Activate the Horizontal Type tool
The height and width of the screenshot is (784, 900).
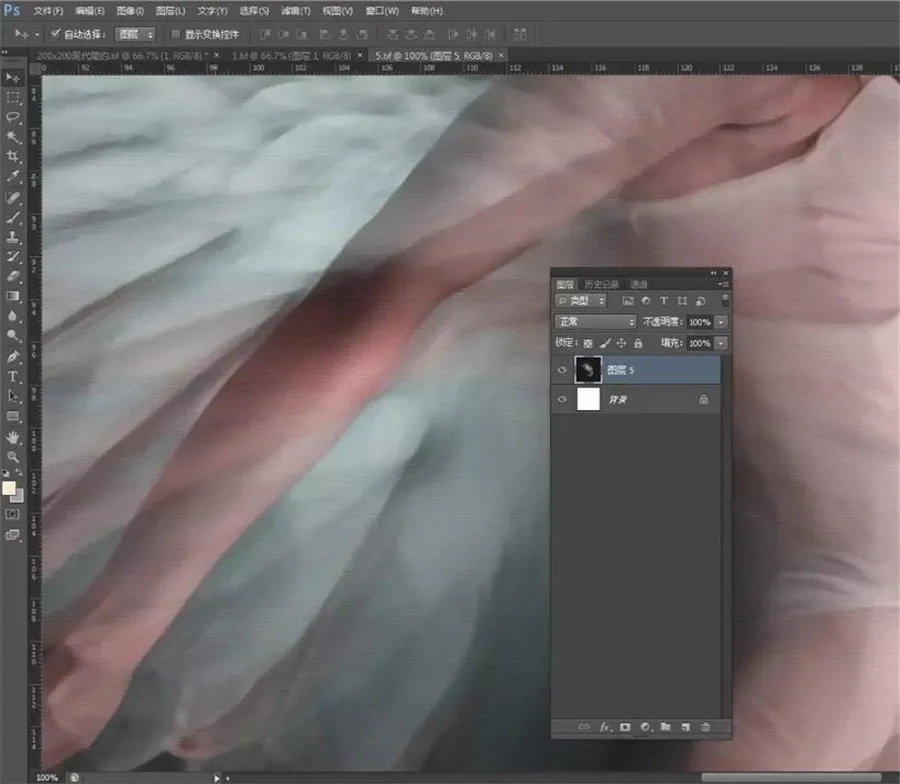point(13,376)
